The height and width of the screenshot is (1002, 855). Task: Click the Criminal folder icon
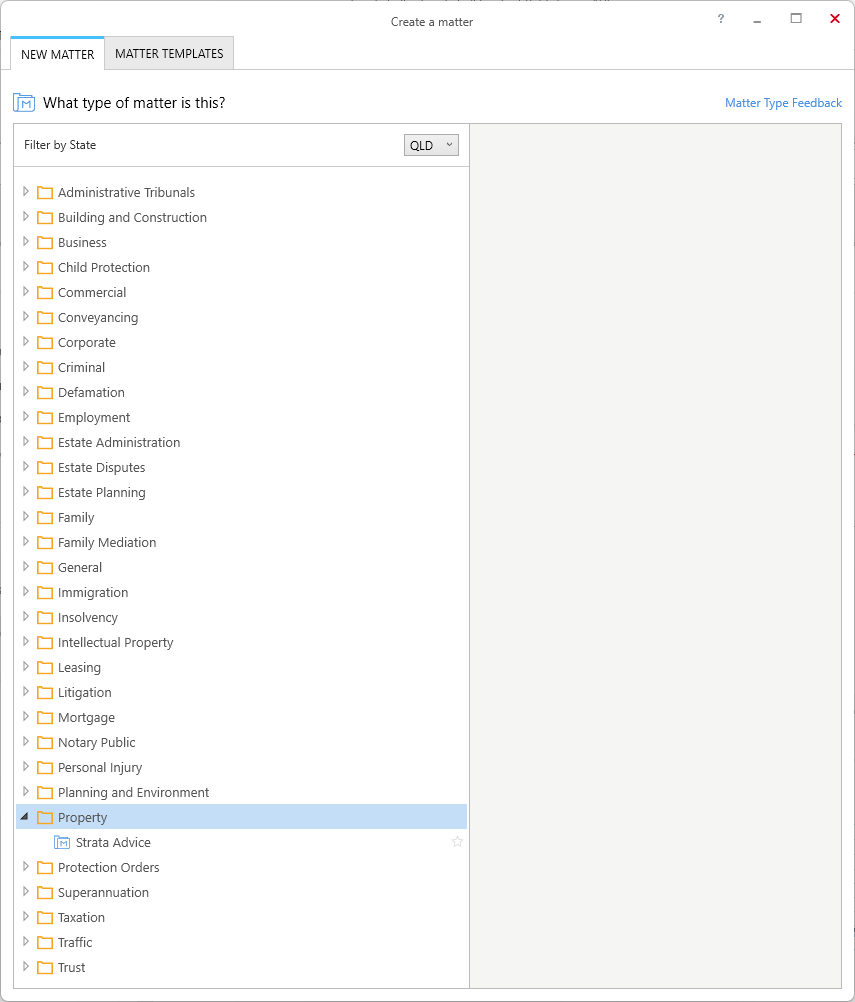(45, 367)
